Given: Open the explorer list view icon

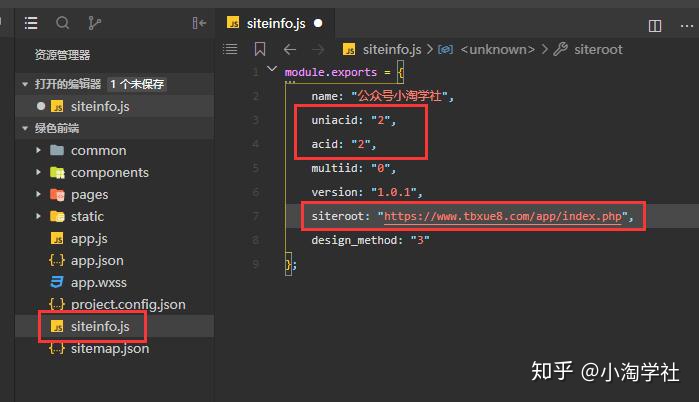Looking at the screenshot, I should pyautogui.click(x=31, y=22).
